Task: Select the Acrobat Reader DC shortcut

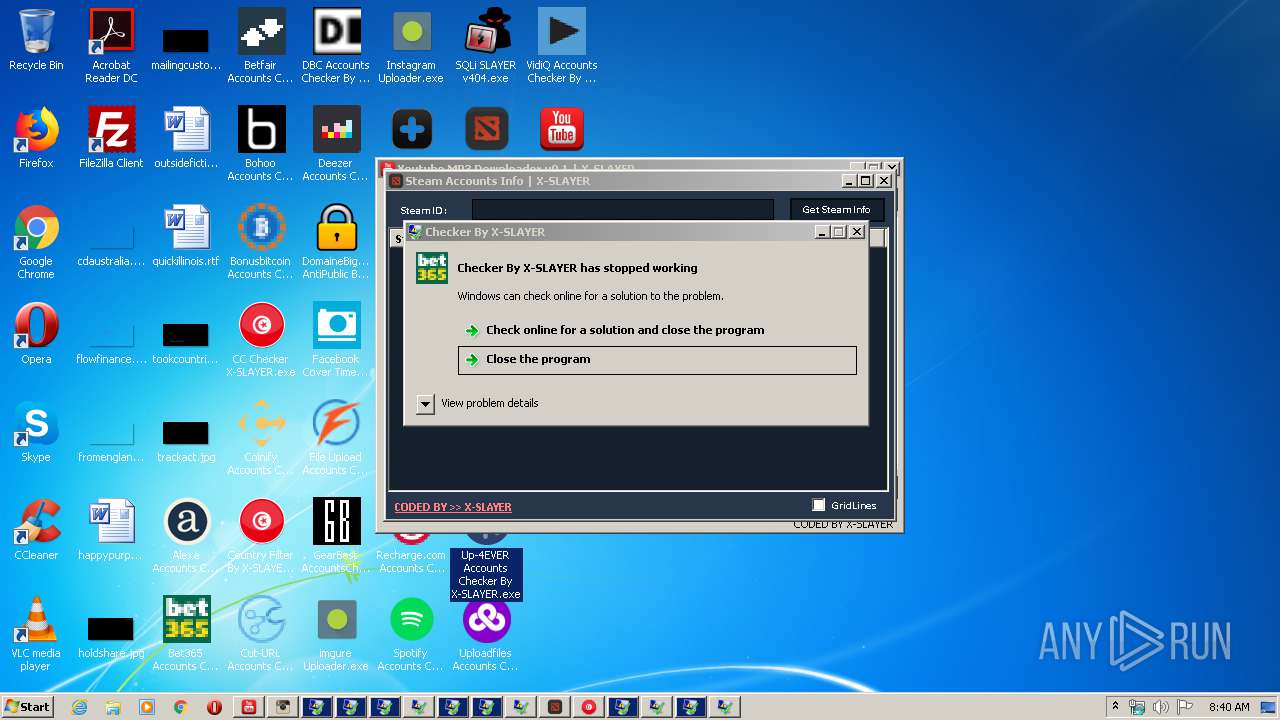Action: pos(111,46)
